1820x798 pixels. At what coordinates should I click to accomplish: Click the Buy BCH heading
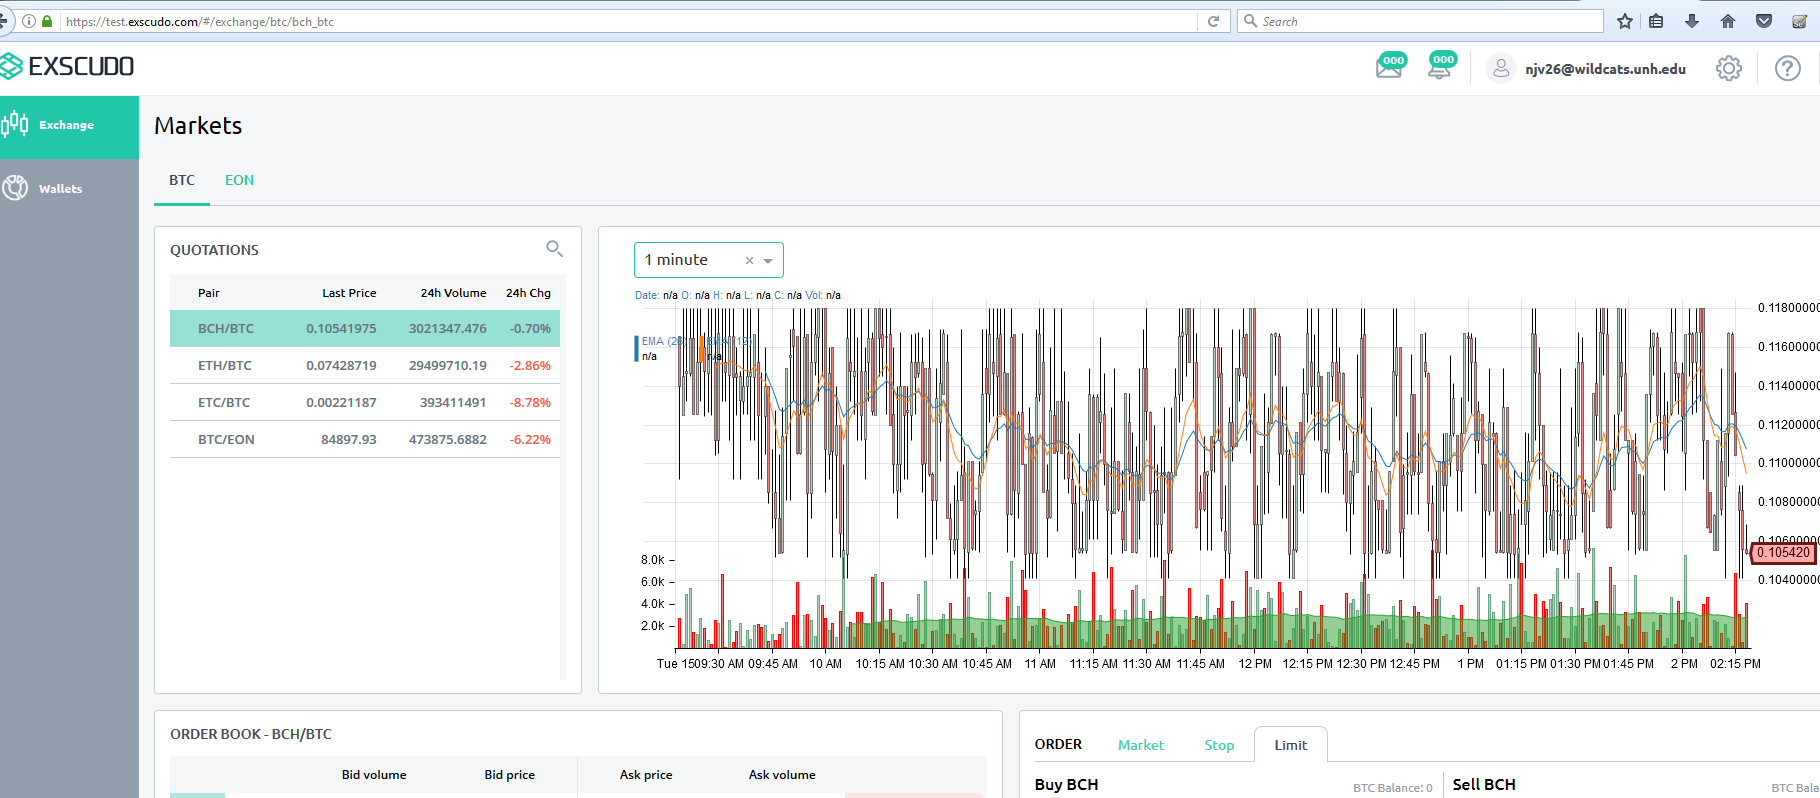click(x=1066, y=785)
